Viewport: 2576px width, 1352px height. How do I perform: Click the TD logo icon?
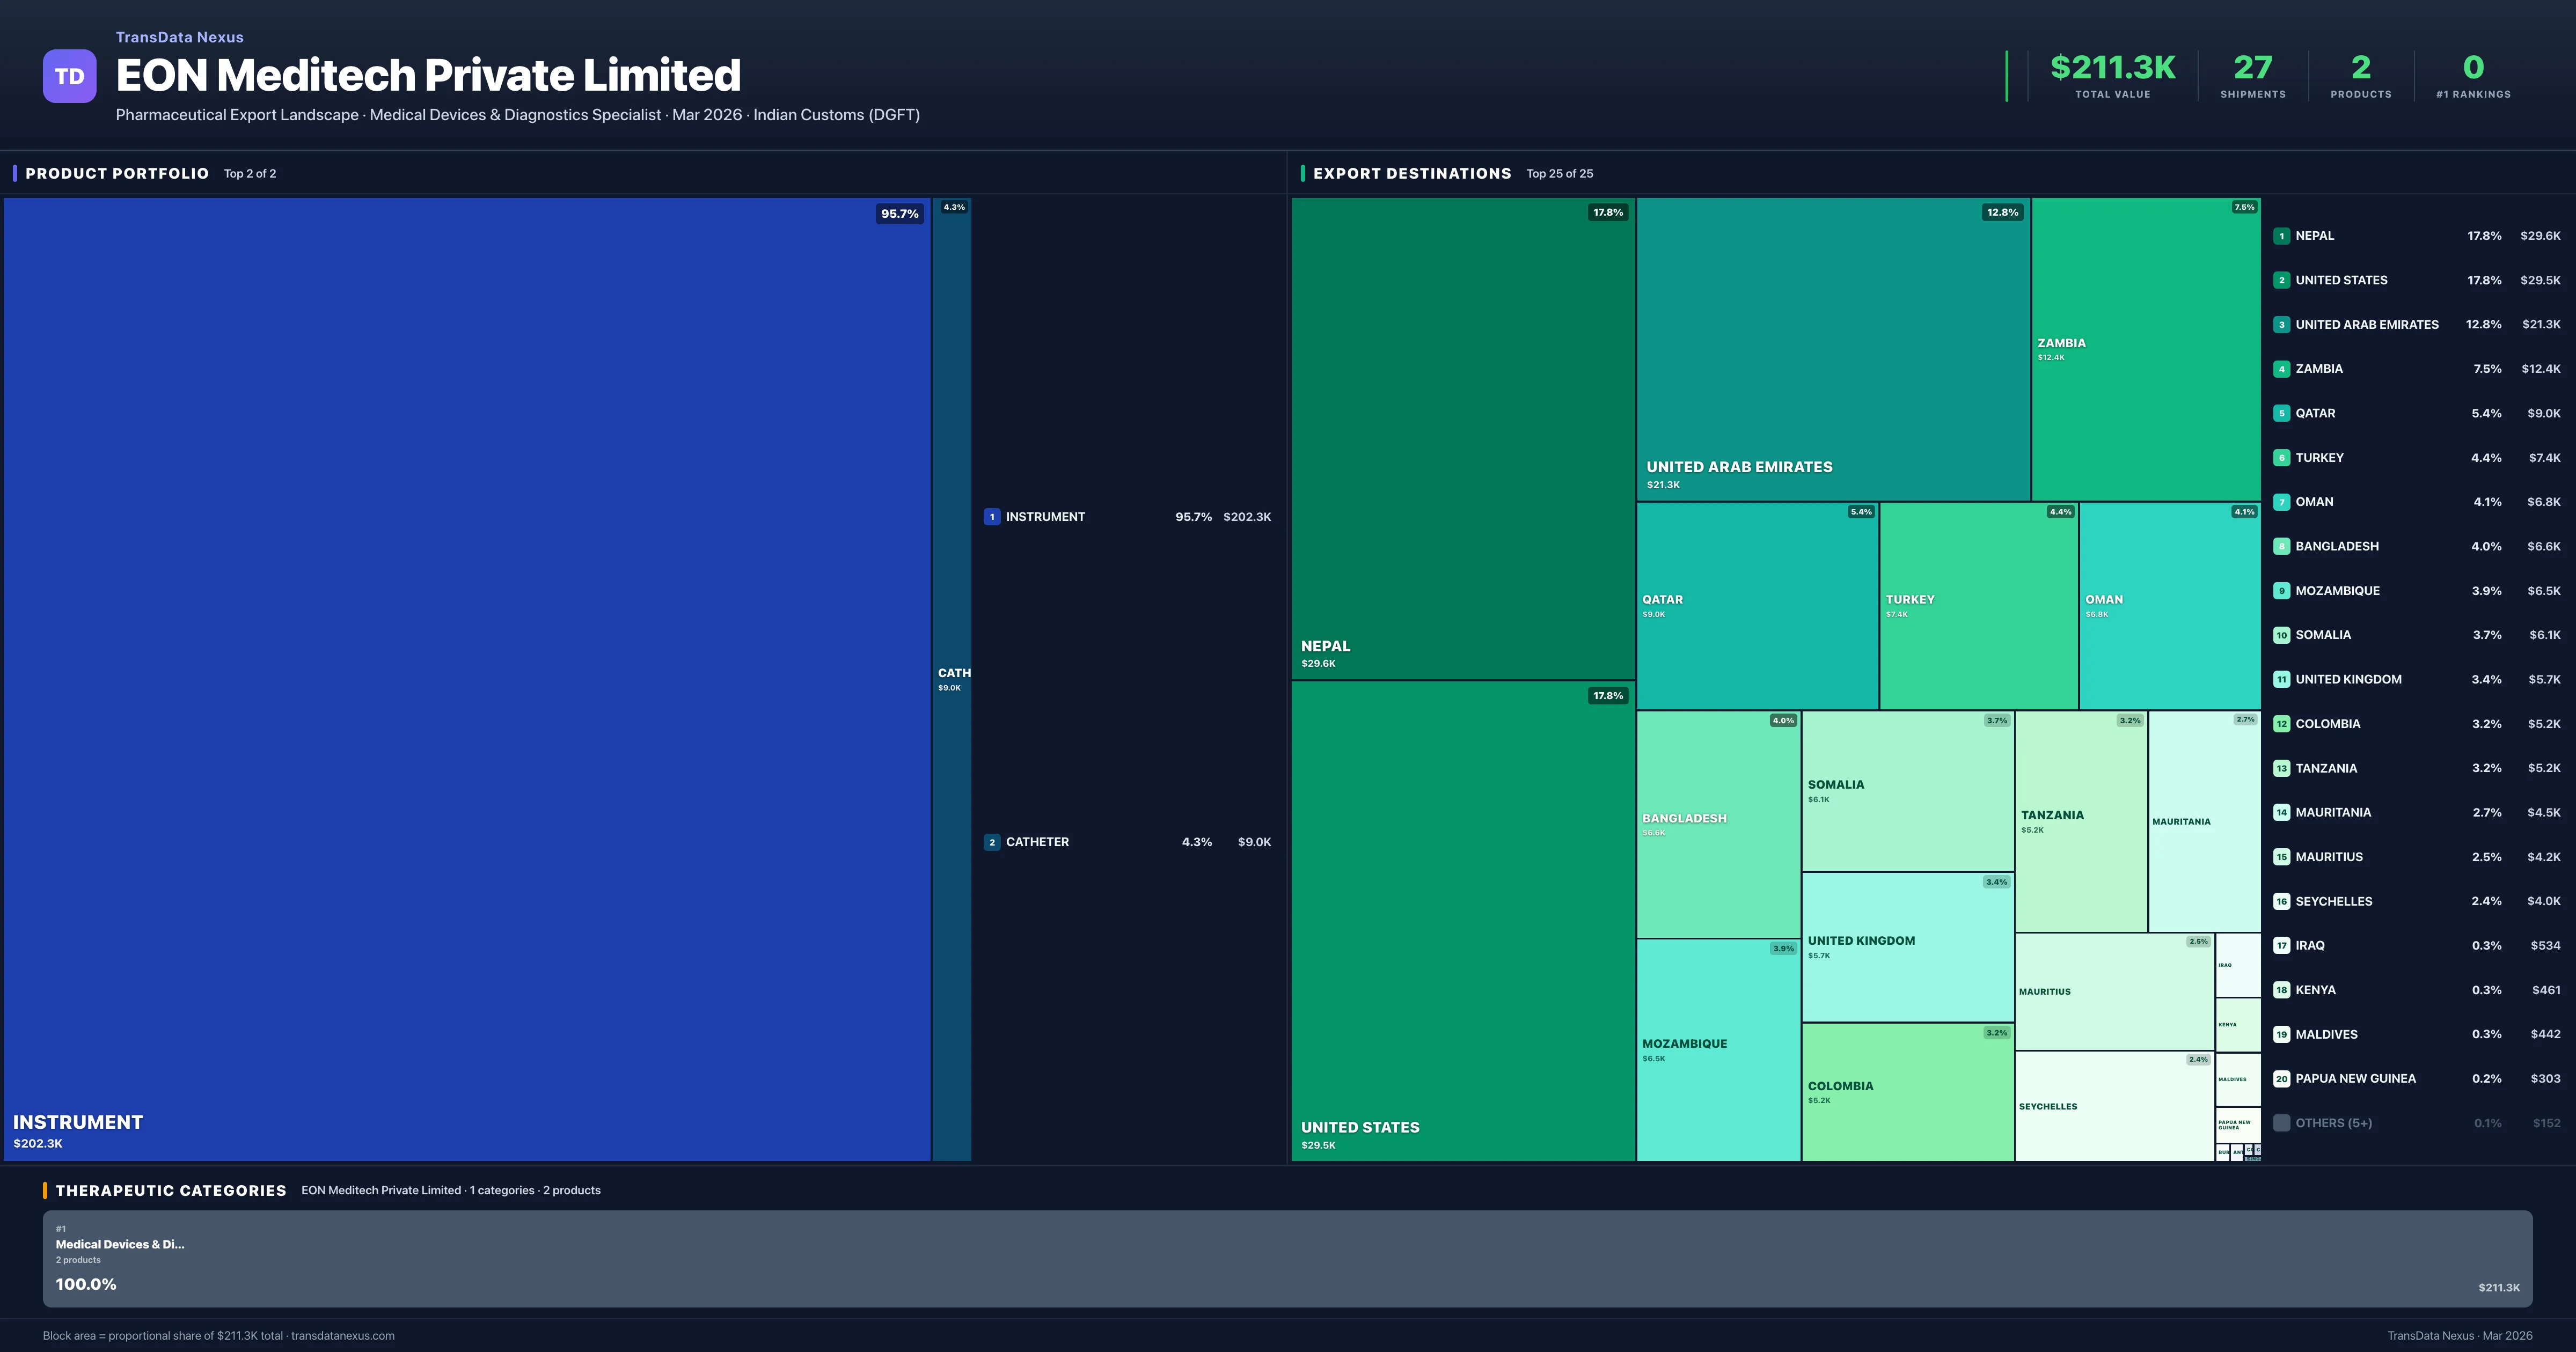69,76
